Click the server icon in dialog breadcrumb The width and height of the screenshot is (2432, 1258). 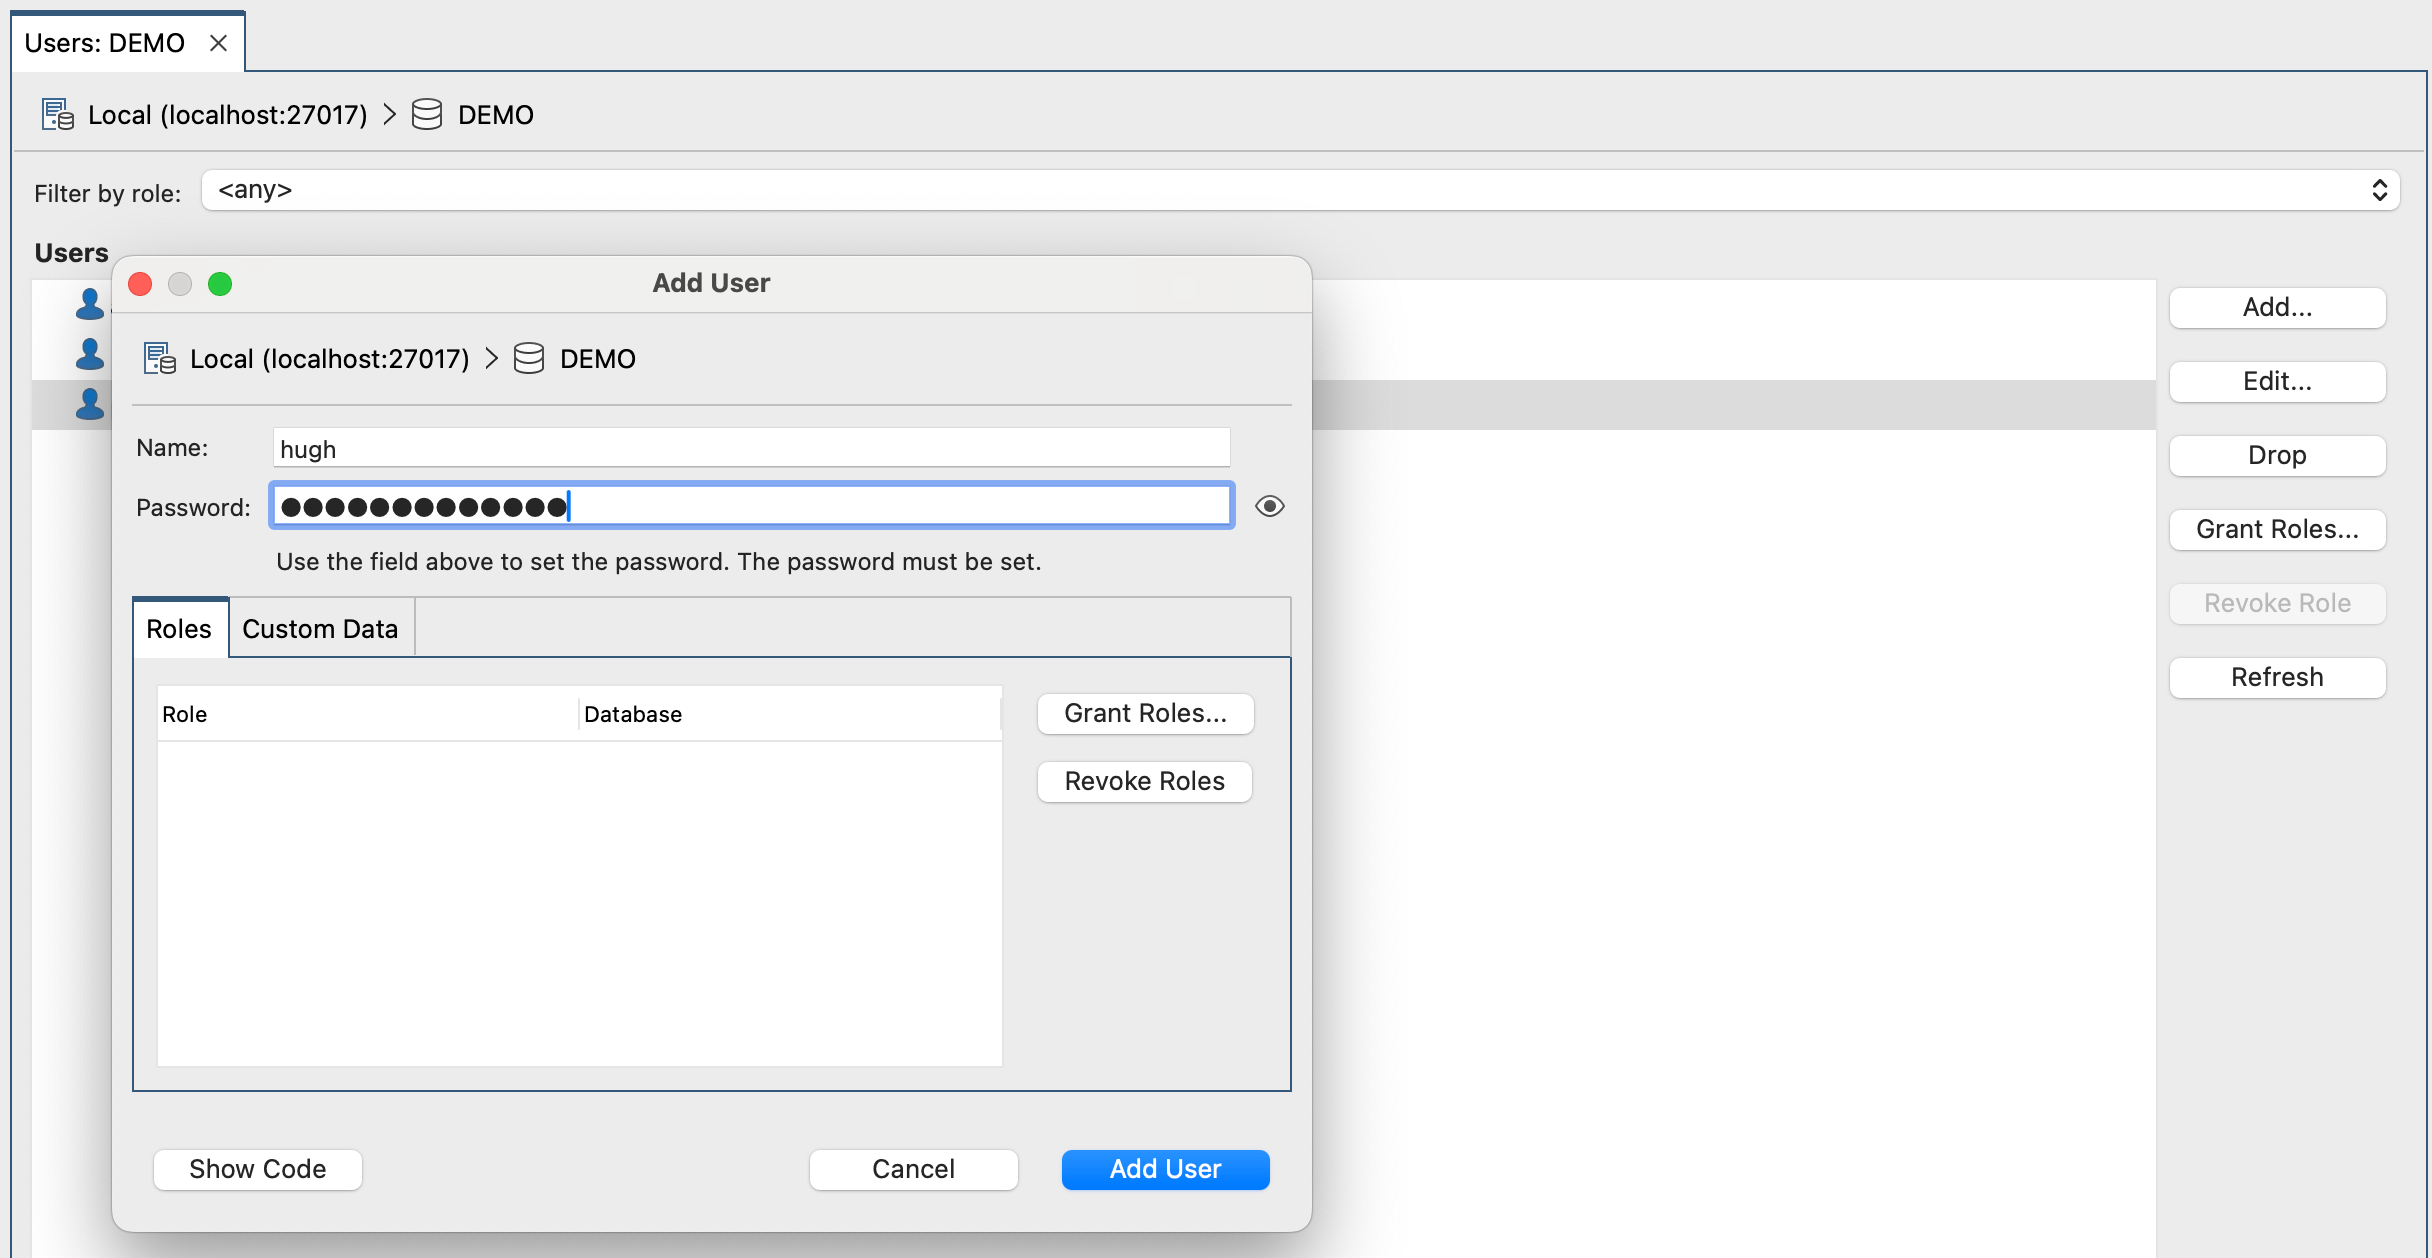160,358
